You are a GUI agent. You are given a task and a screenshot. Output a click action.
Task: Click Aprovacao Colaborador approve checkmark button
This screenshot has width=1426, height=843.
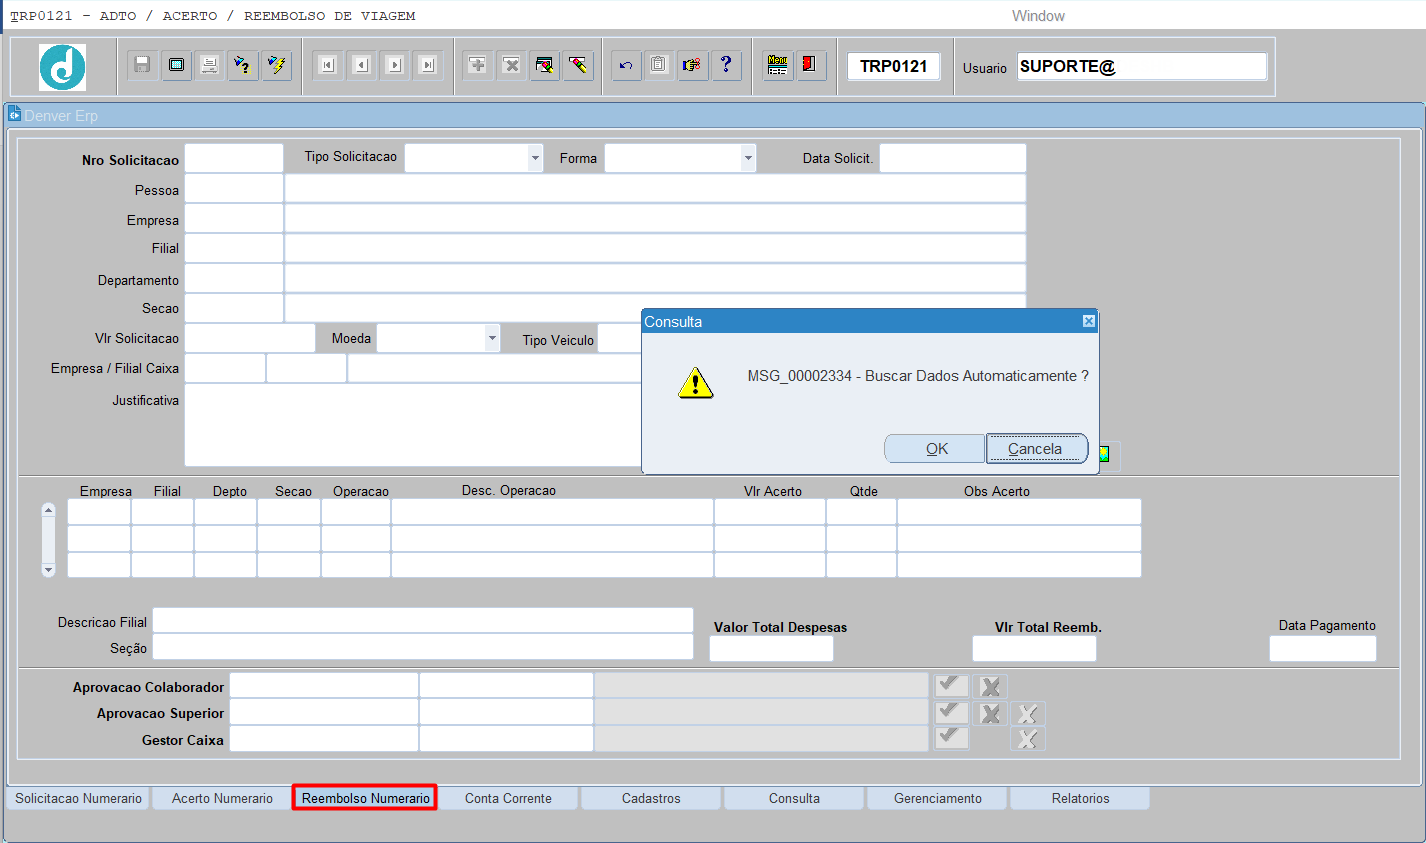(951, 685)
